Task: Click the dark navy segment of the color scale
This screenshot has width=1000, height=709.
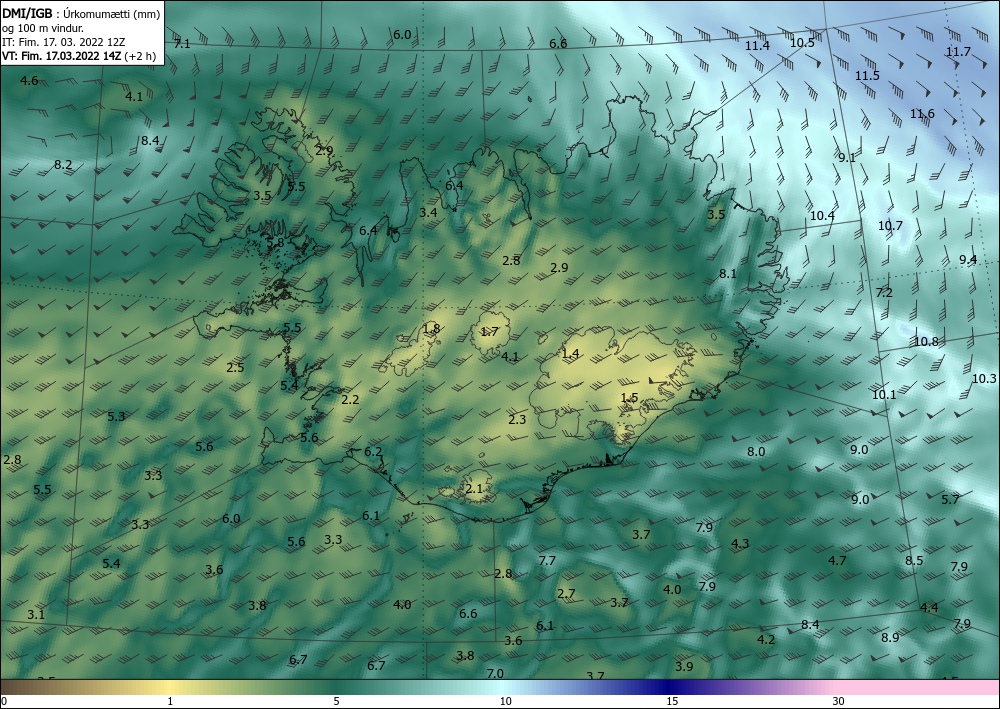Action: click(666, 687)
